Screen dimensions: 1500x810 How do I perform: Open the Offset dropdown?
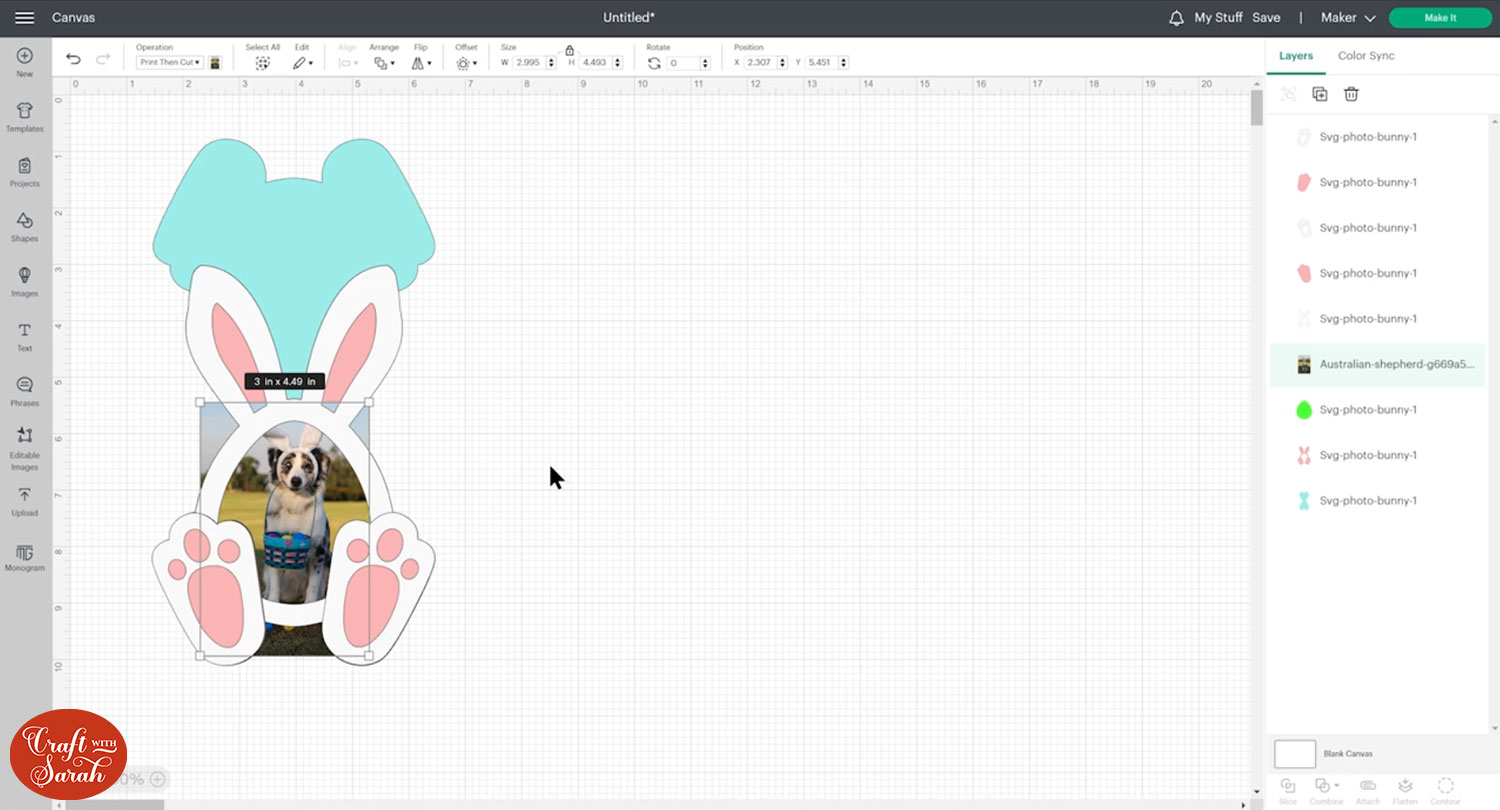pos(466,63)
